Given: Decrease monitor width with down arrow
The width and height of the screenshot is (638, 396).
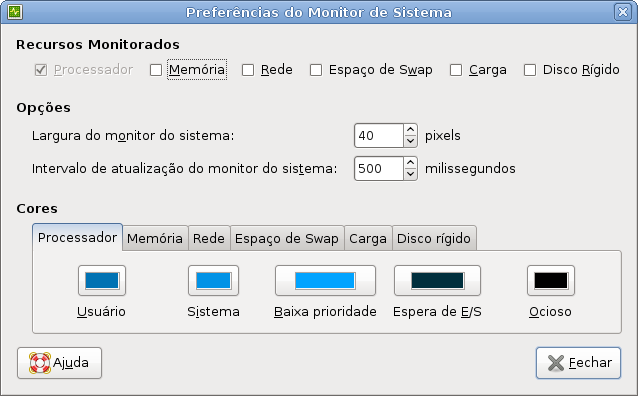Looking at the screenshot, I should click(411, 141).
